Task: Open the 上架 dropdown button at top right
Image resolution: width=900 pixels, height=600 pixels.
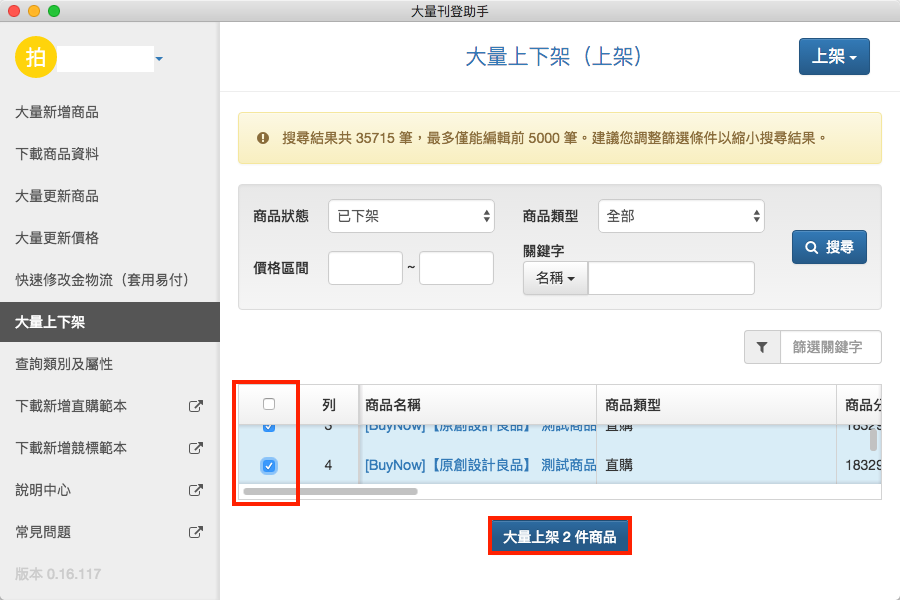Action: [x=834, y=57]
